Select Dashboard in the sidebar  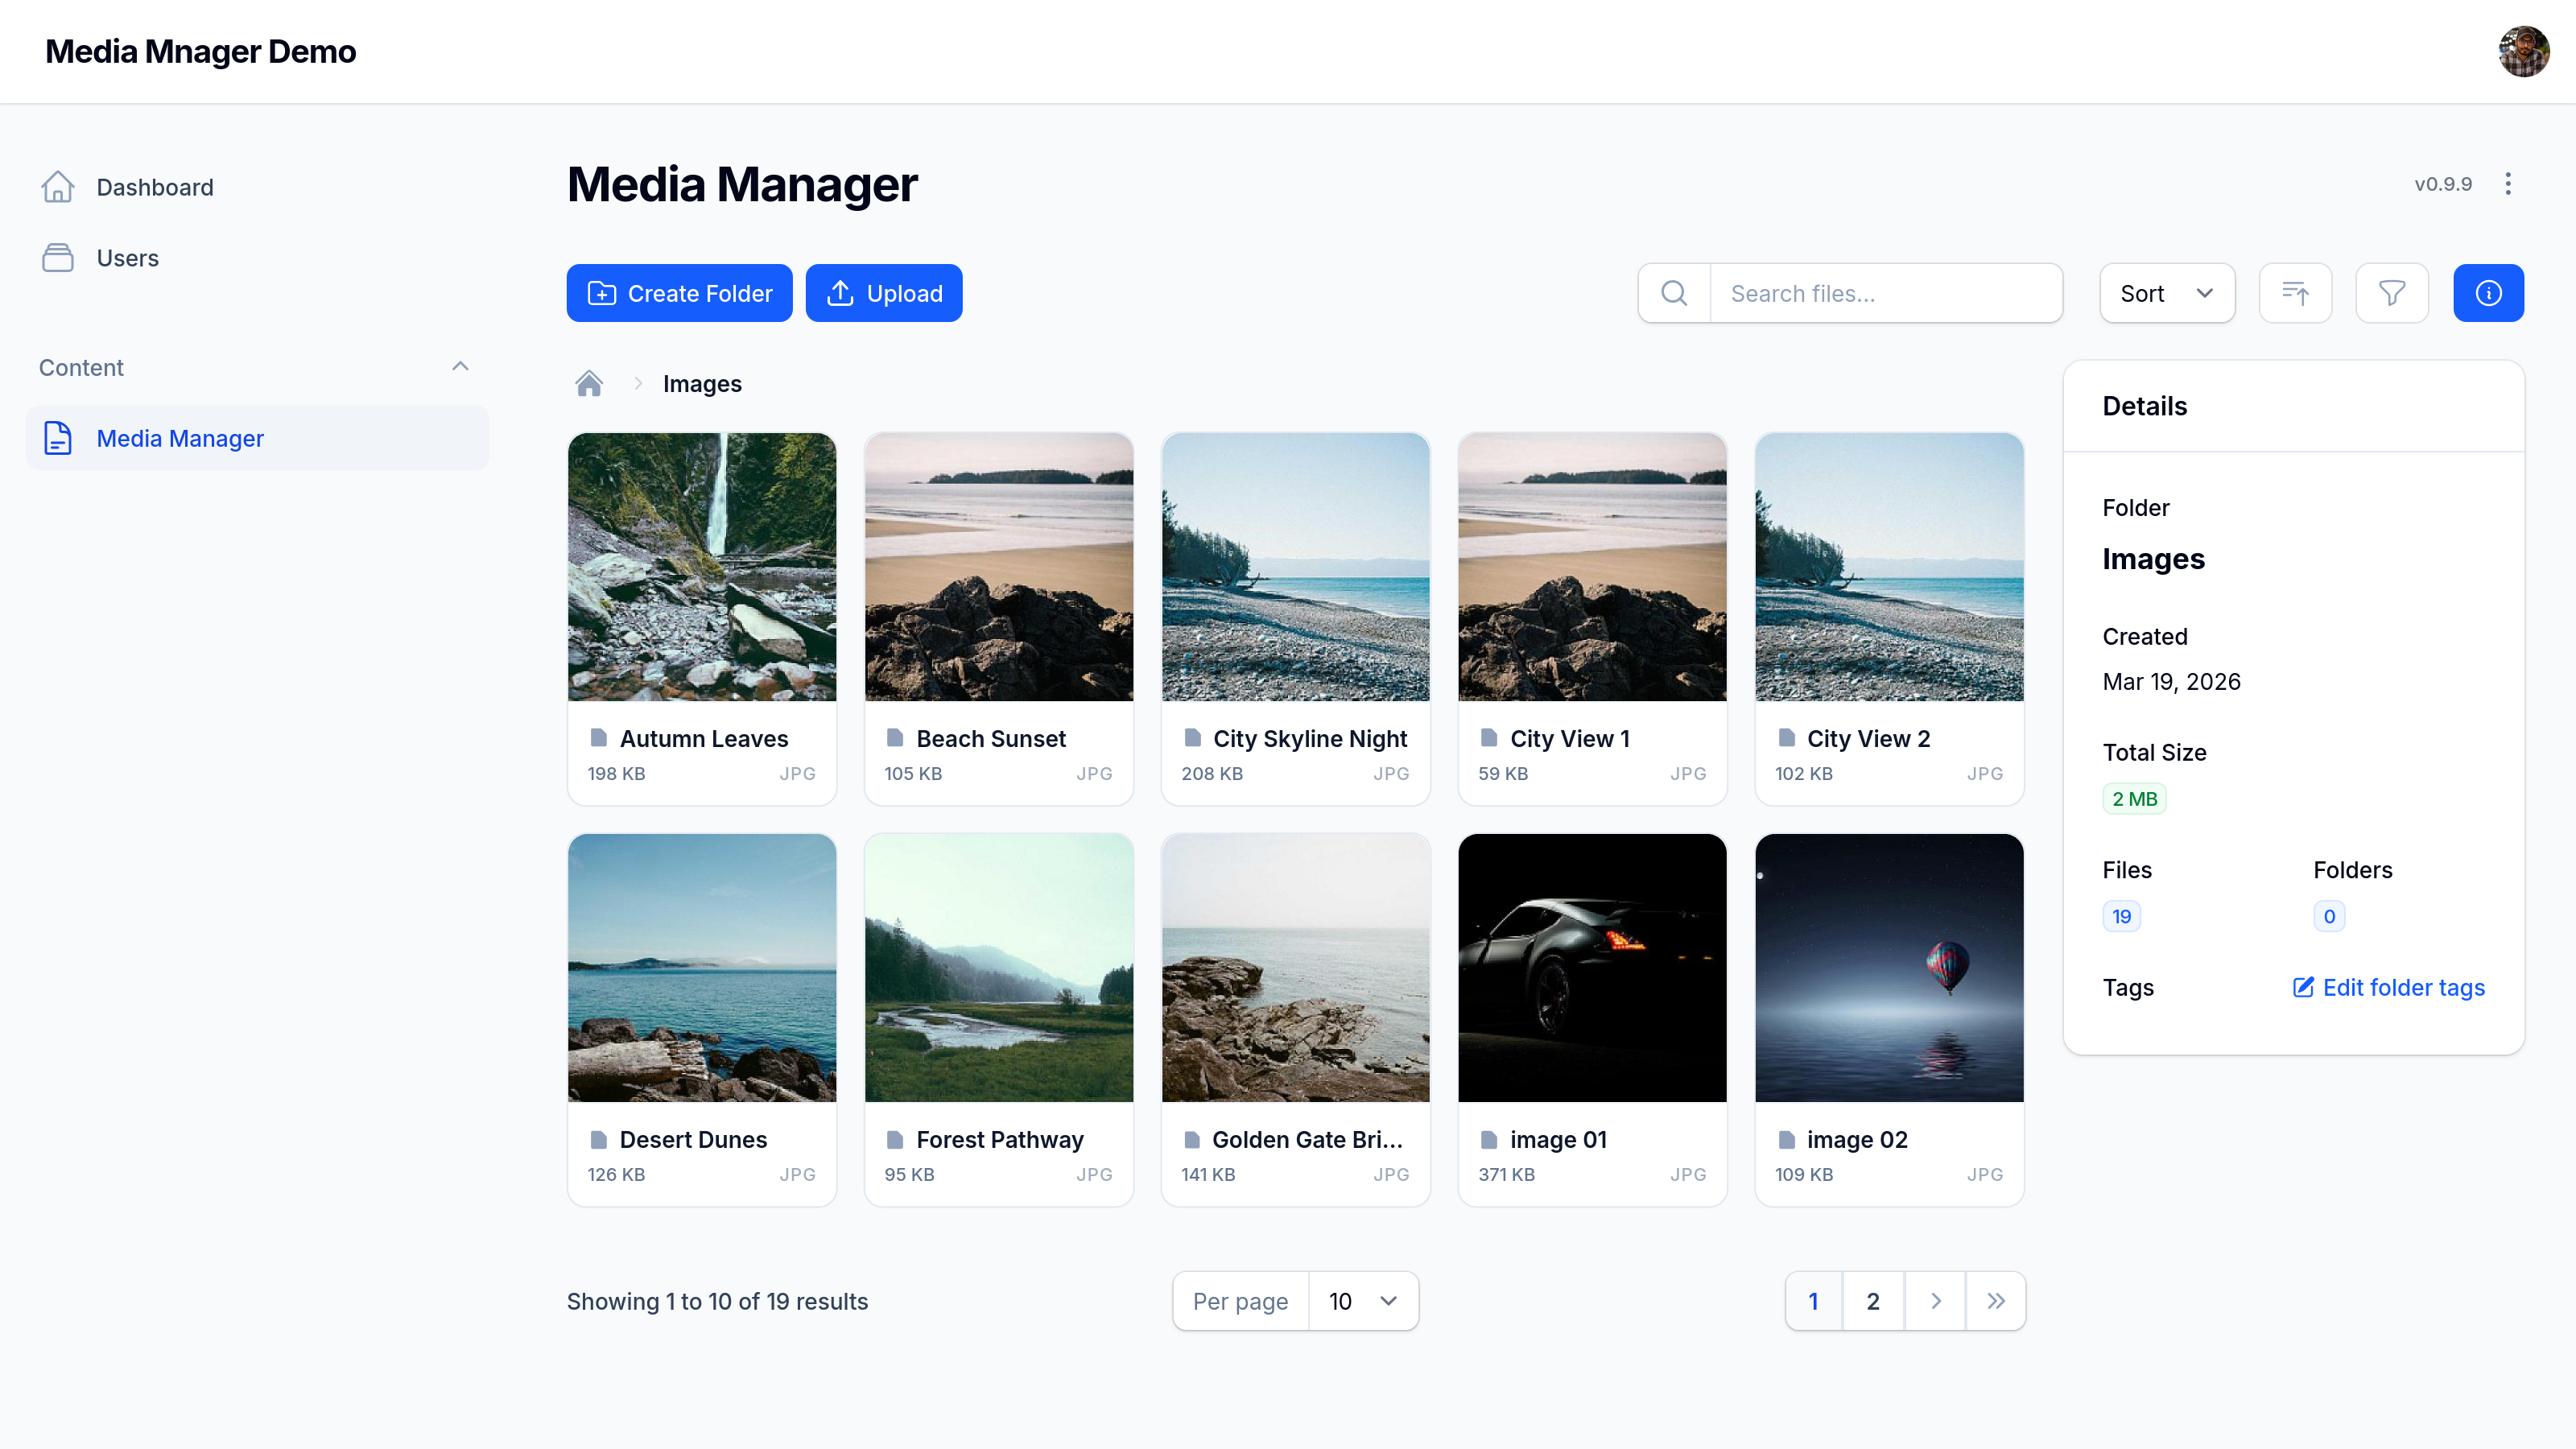point(155,187)
